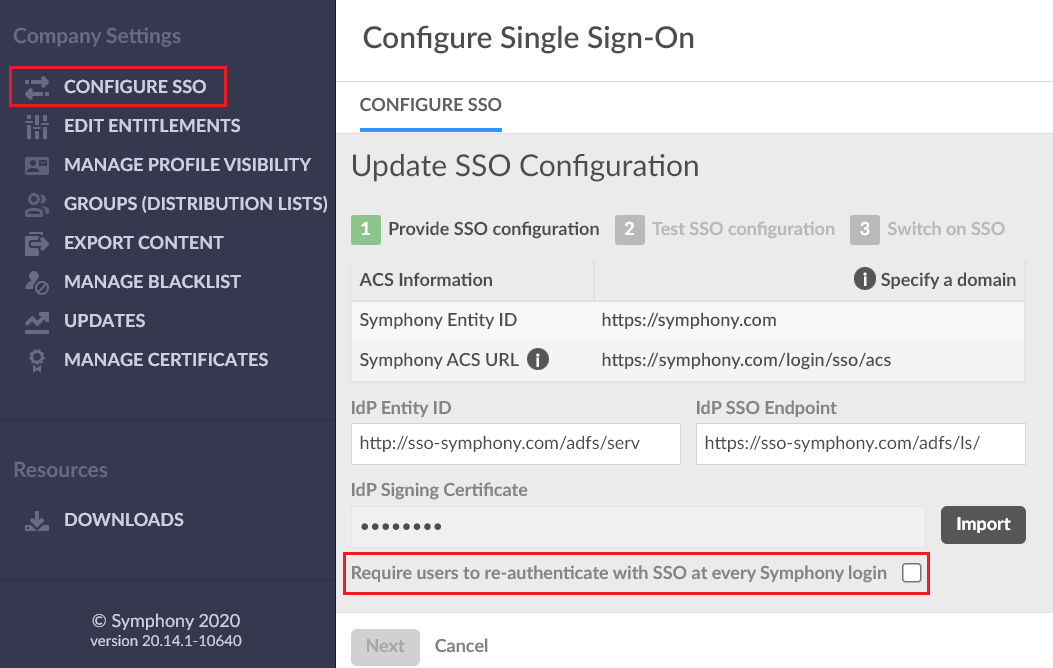
Task: Click the Manage Blacklist user icon
Action: click(37, 282)
